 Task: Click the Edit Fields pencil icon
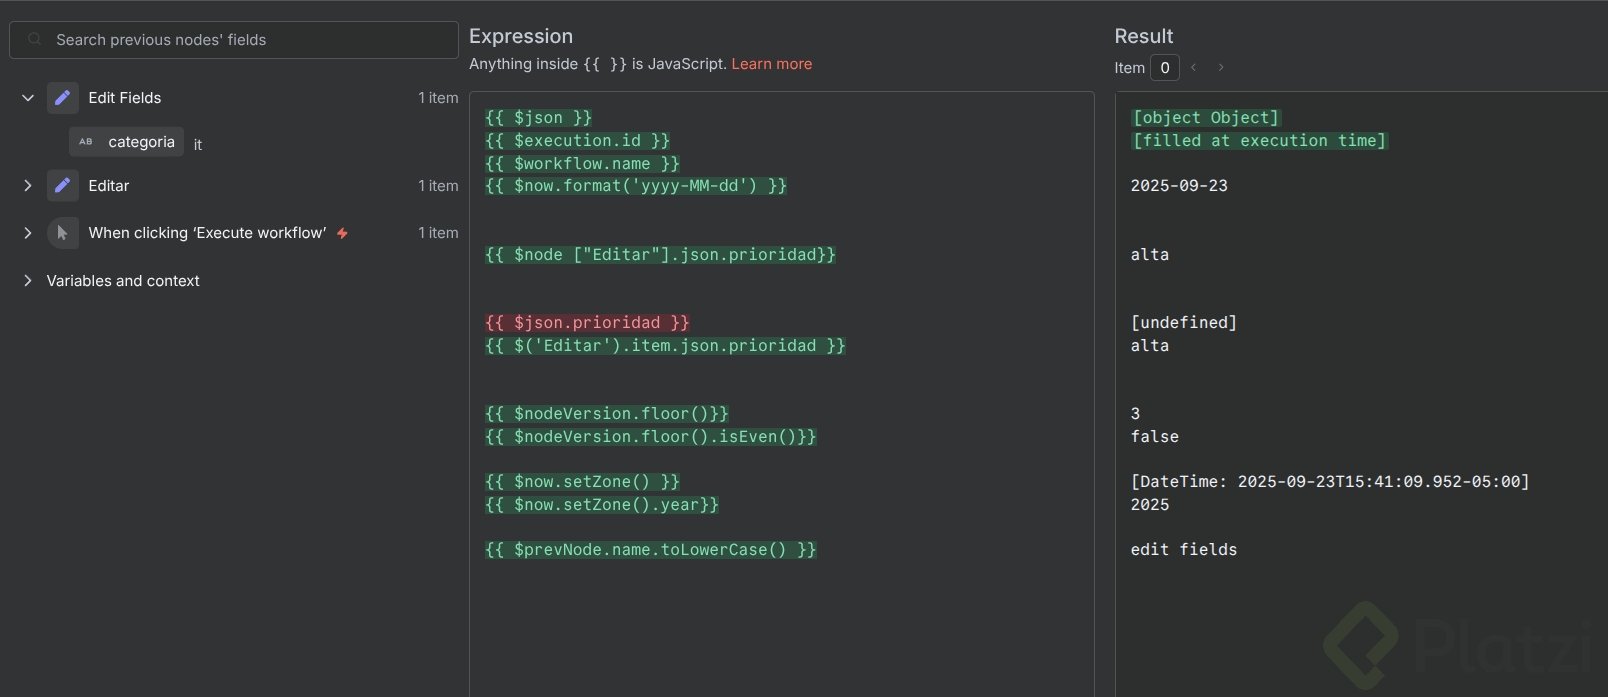pyautogui.click(x=63, y=98)
